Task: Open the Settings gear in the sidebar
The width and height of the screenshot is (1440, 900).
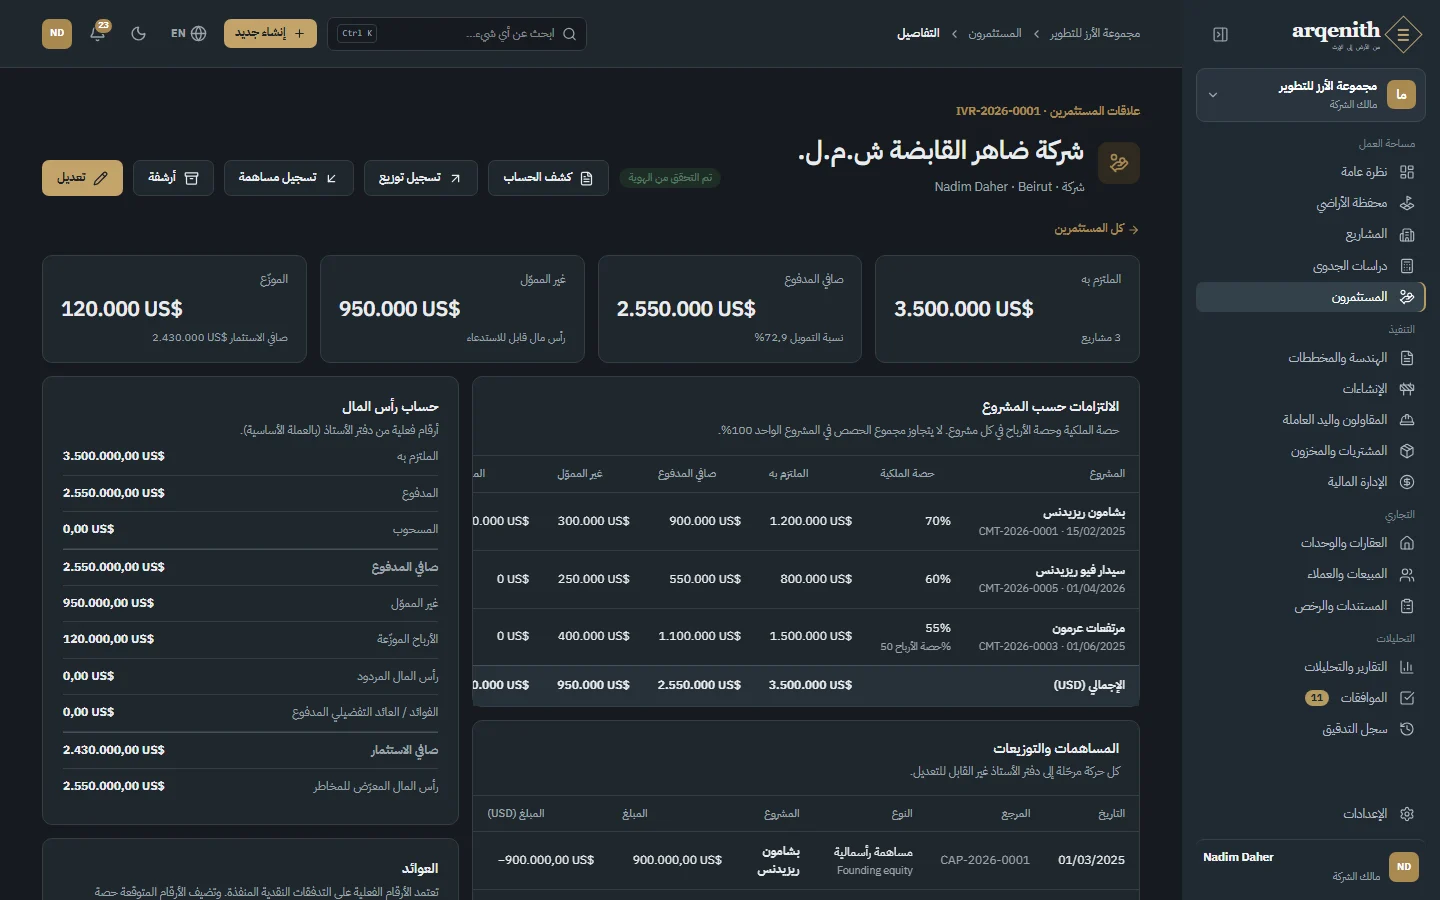Action: pos(1407,814)
